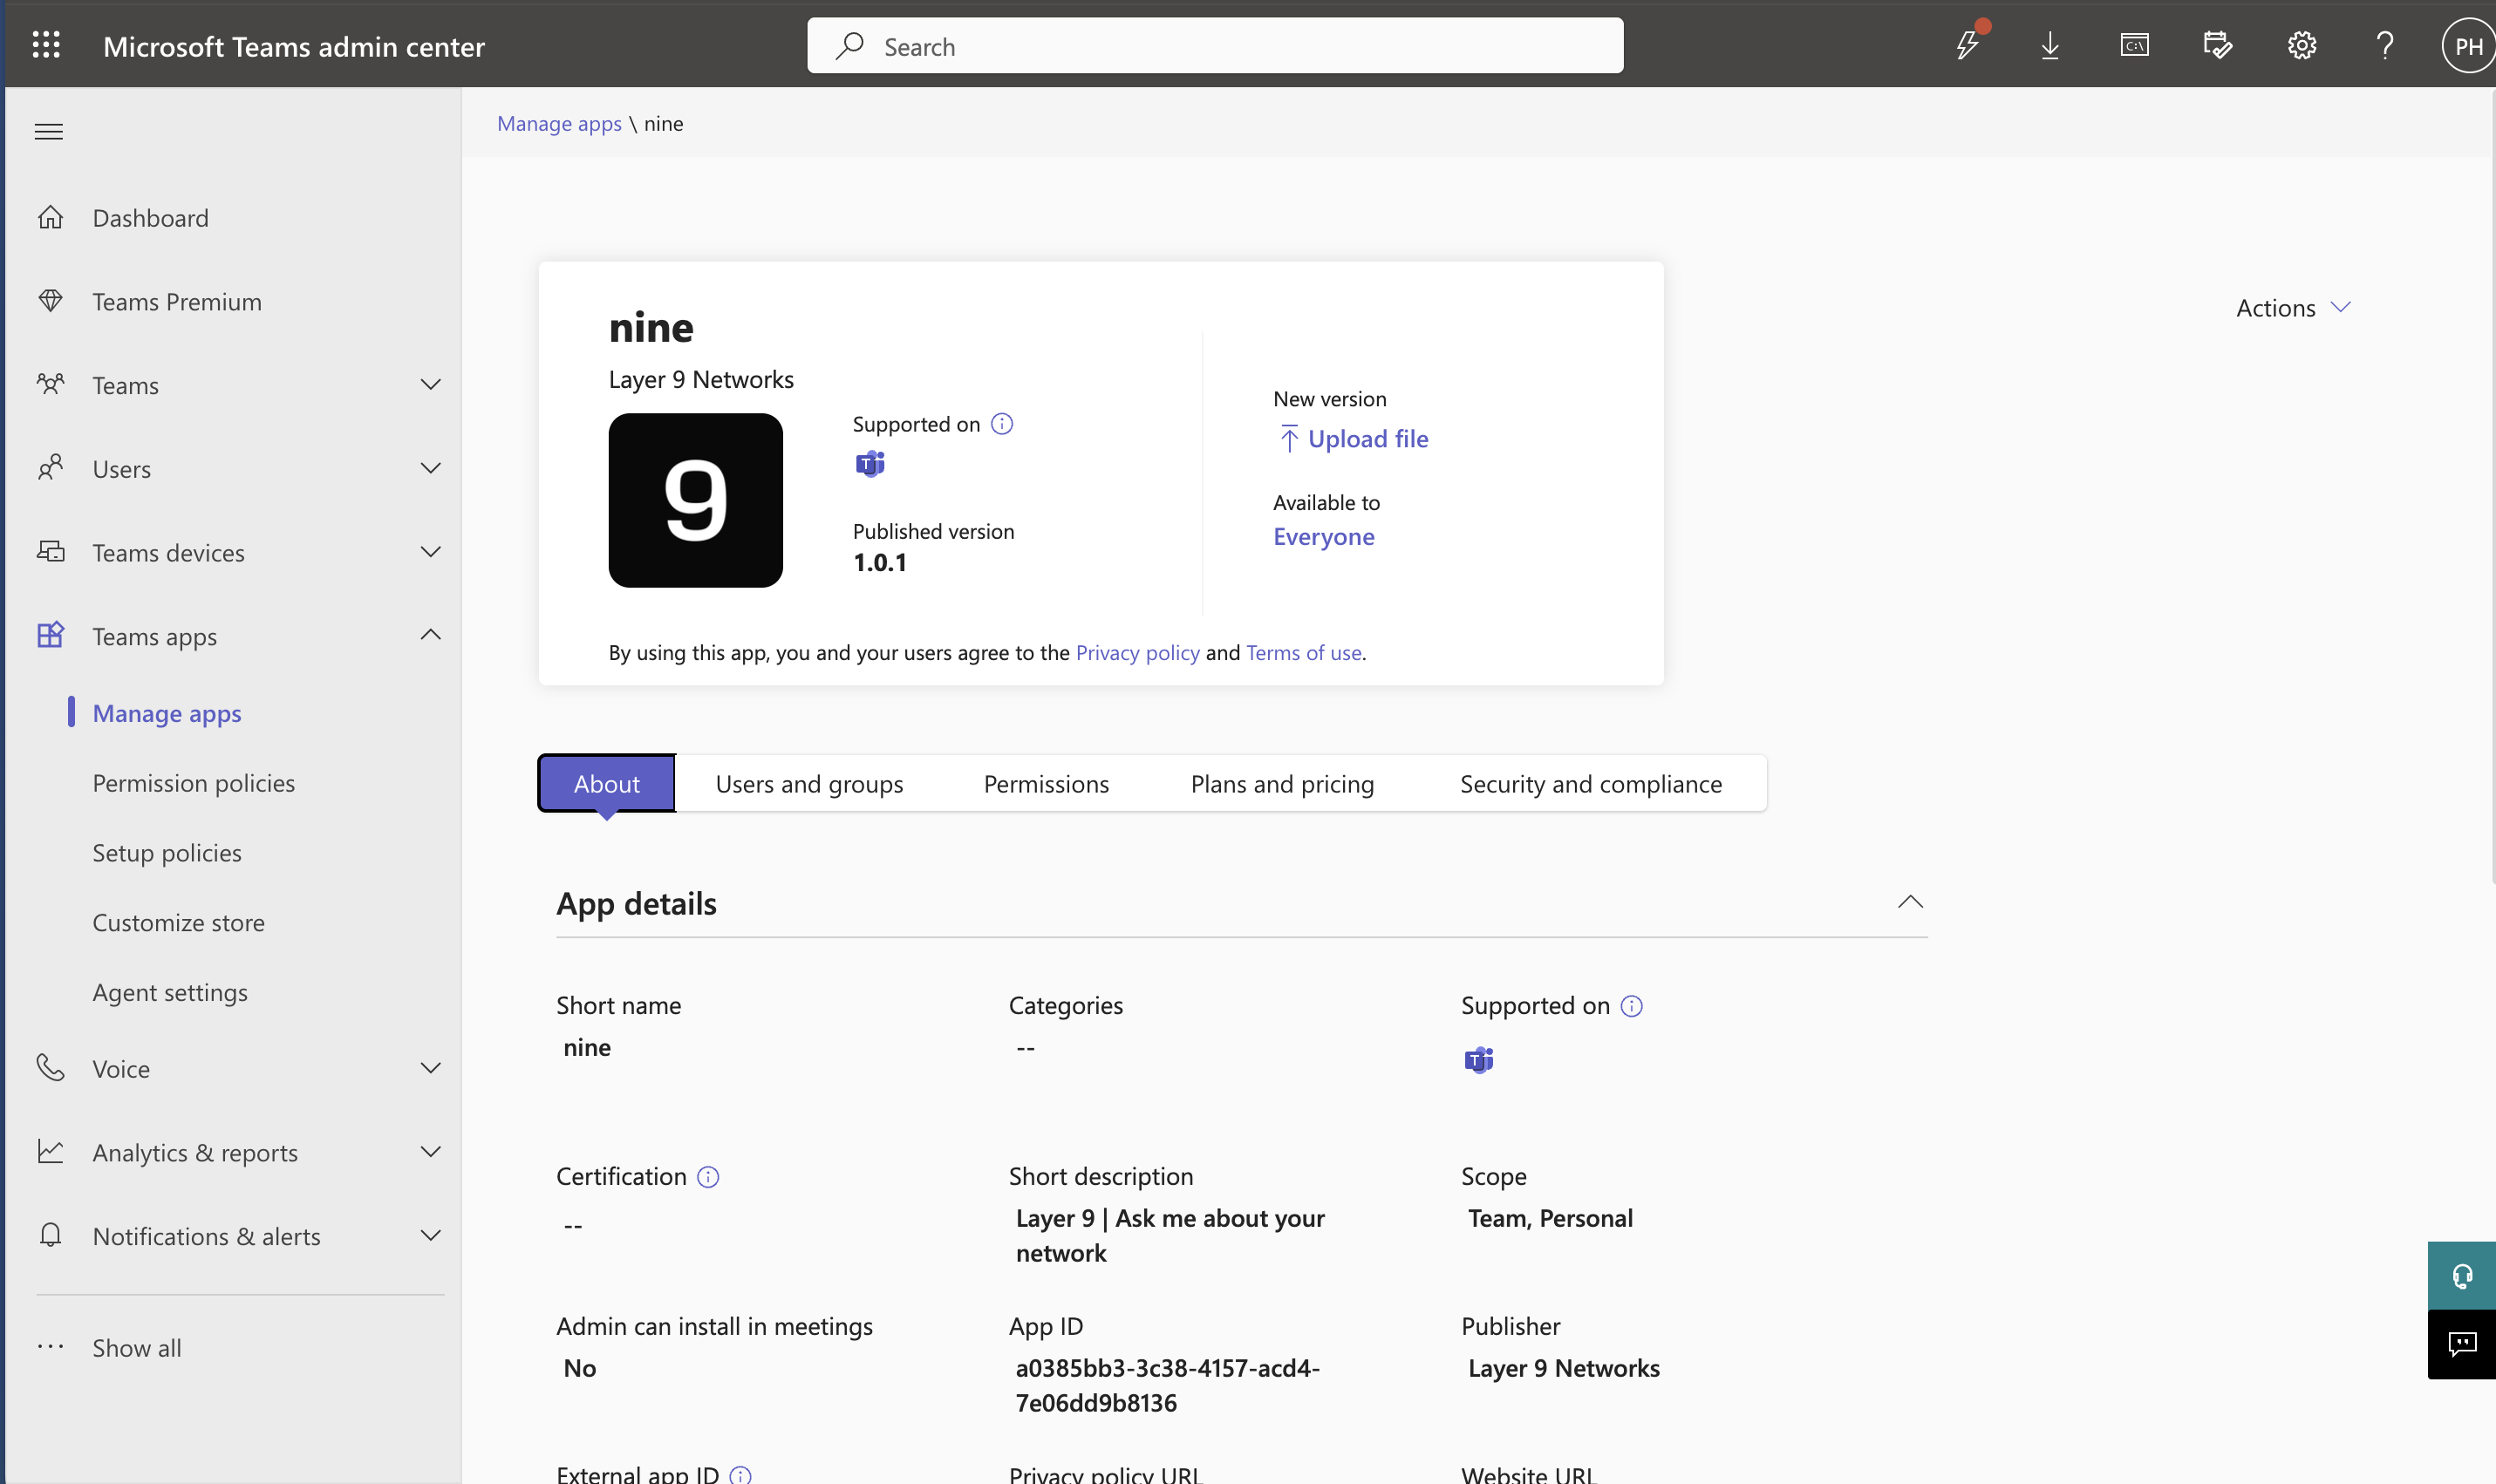Click the Team, Personal scope value

coord(1550,1217)
